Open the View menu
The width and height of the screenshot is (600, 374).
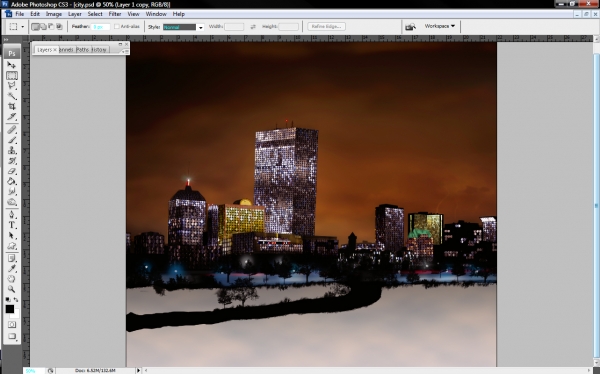pyautogui.click(x=133, y=14)
